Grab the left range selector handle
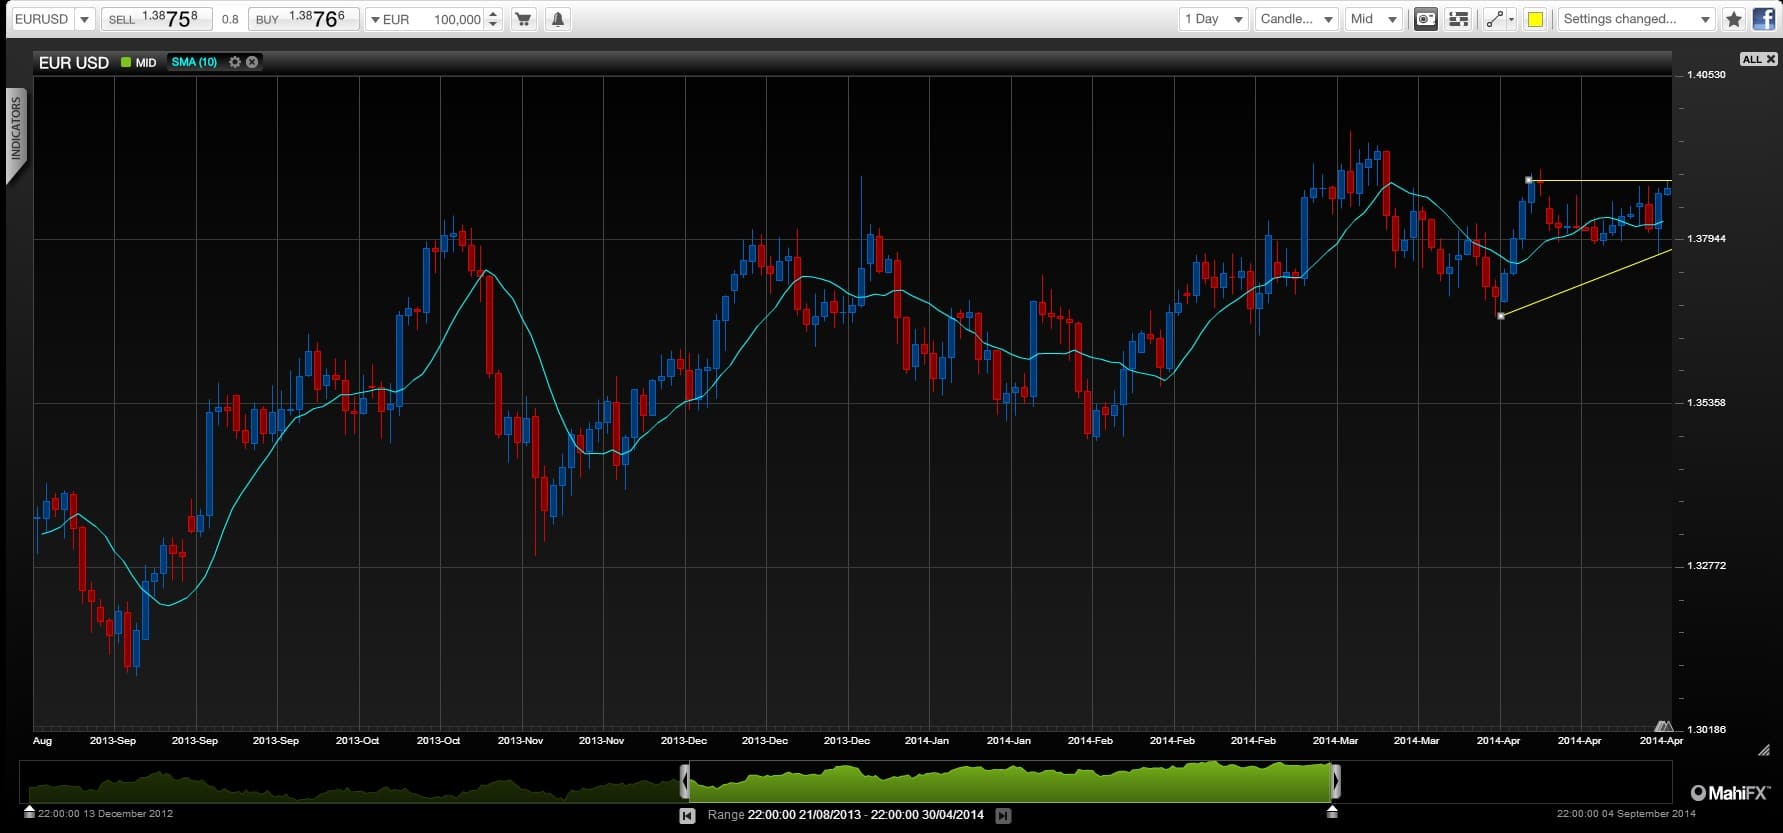This screenshot has height=833, width=1783. tap(685, 781)
